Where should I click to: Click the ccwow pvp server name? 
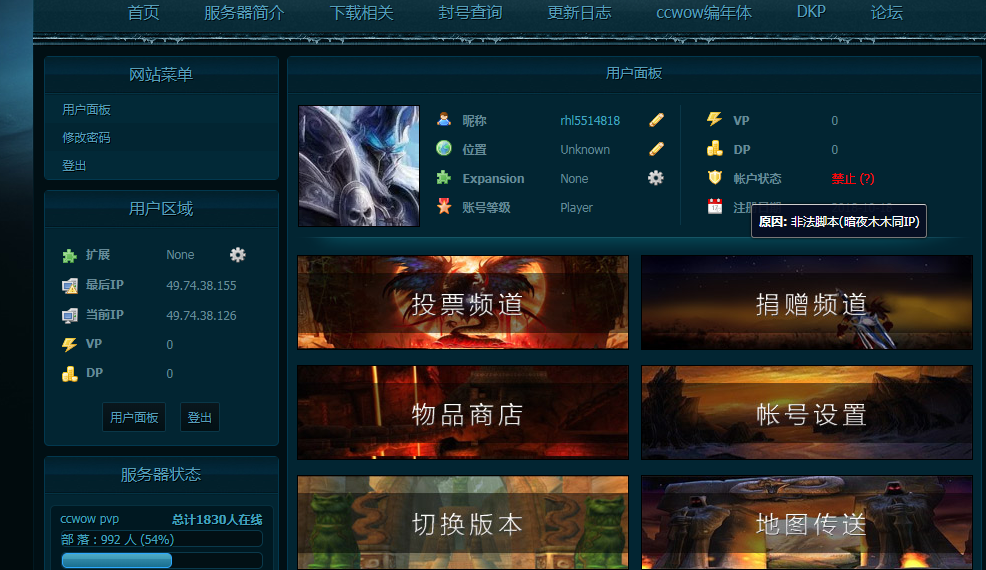[89, 519]
